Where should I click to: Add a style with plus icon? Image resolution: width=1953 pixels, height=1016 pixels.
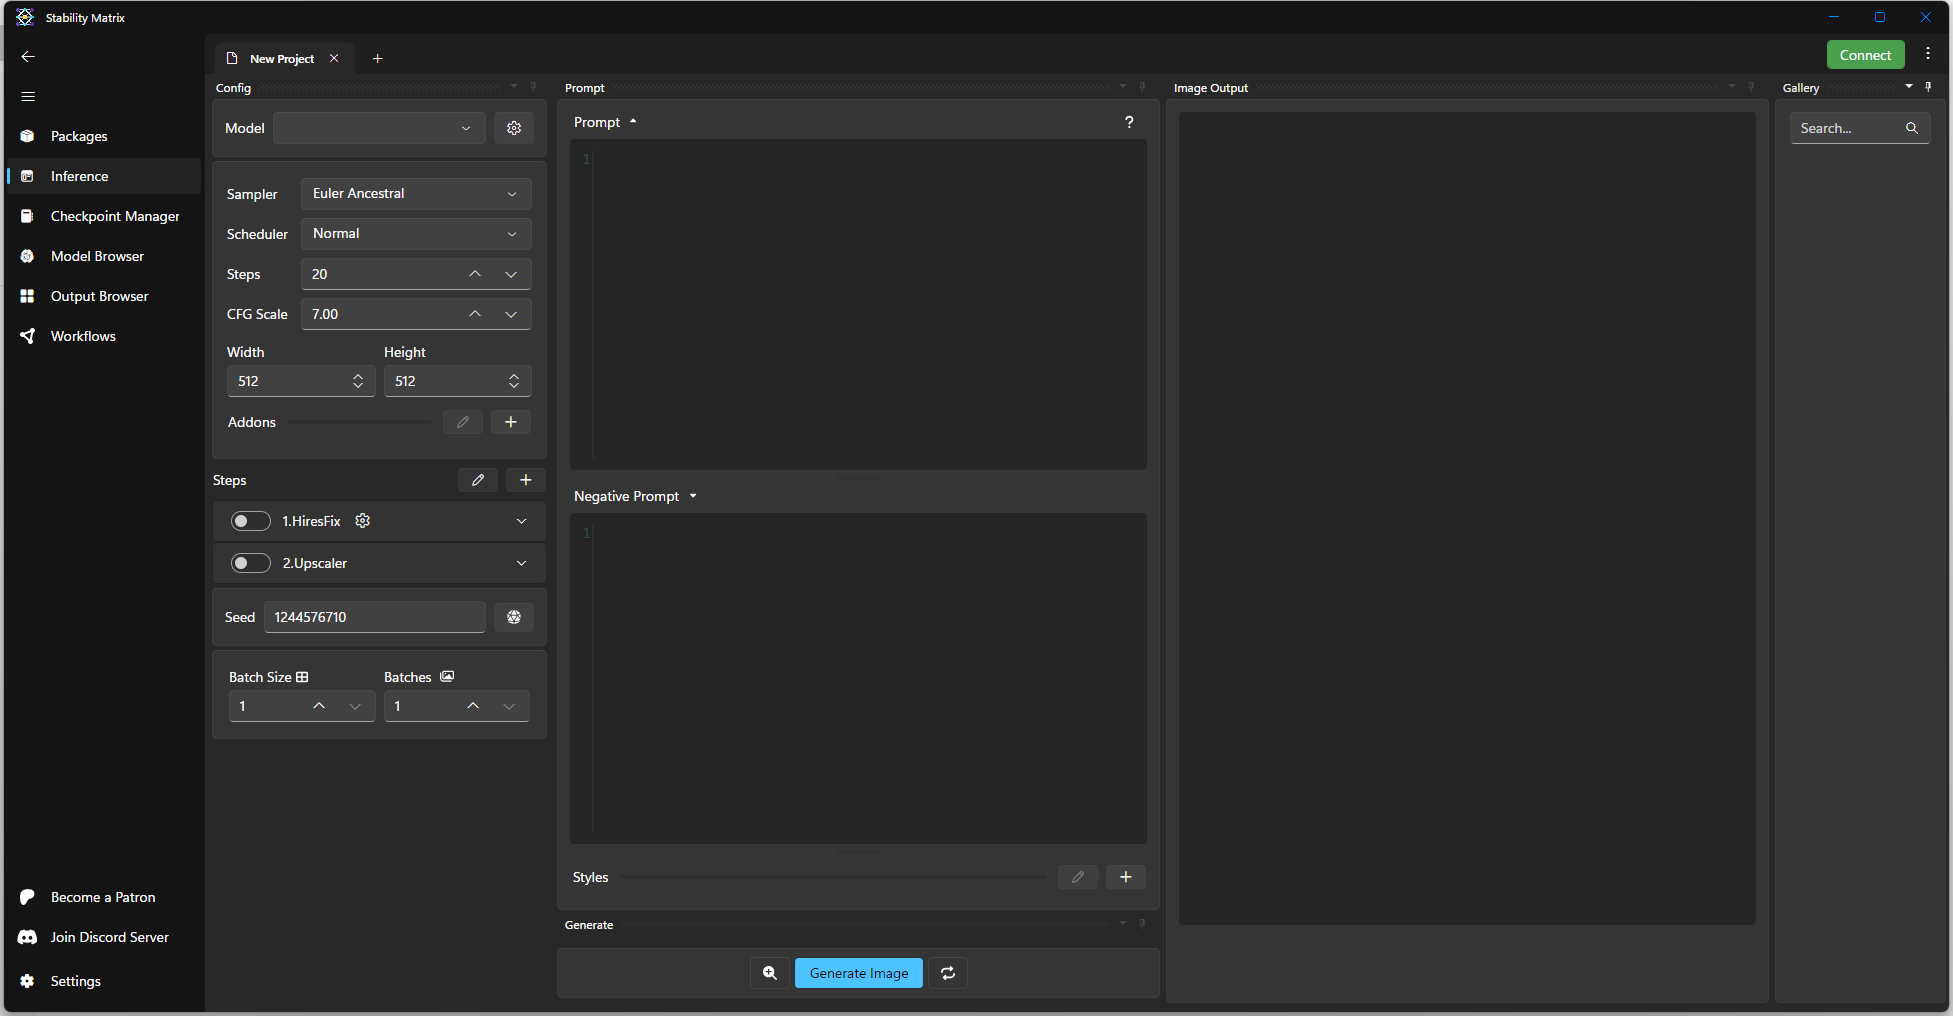click(1126, 877)
